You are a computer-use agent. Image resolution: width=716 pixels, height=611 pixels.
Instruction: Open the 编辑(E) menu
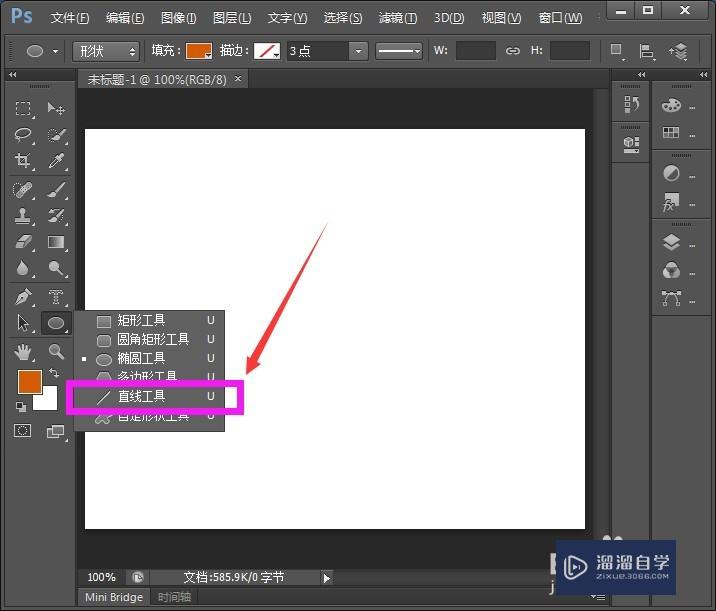[125, 18]
